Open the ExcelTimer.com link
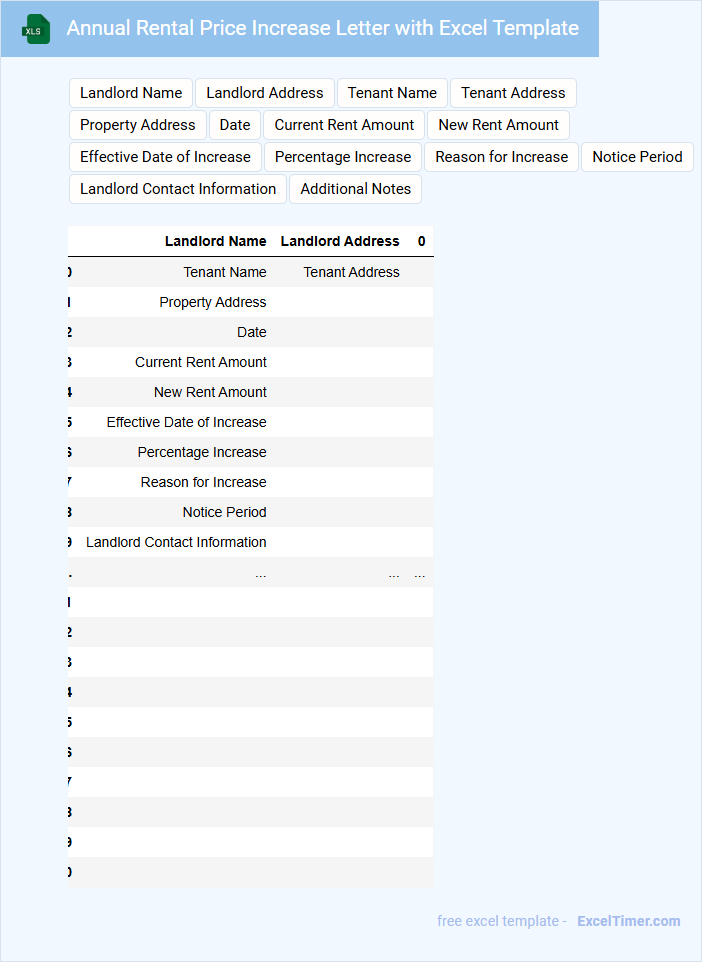The width and height of the screenshot is (702, 962). [x=629, y=921]
